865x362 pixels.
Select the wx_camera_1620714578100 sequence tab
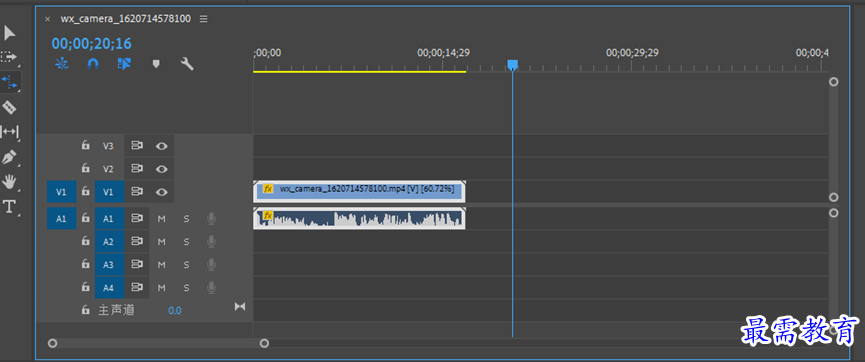pyautogui.click(x=126, y=19)
